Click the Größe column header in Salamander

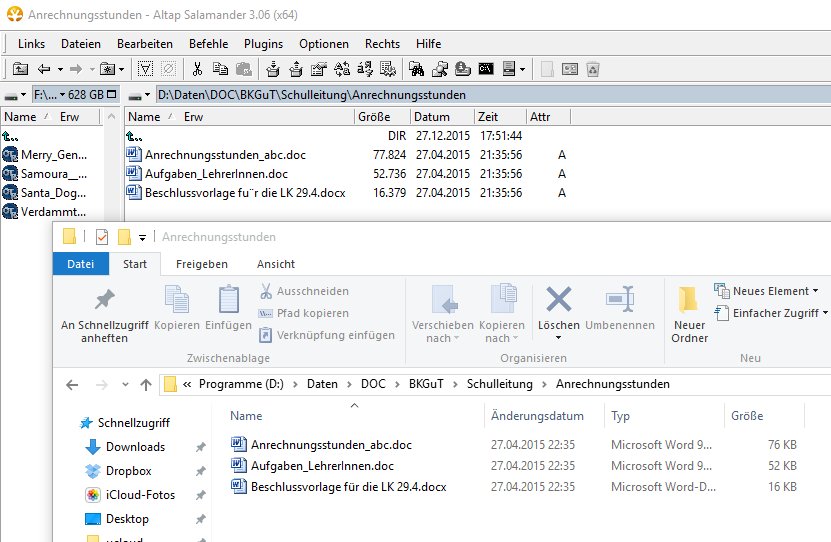click(374, 117)
